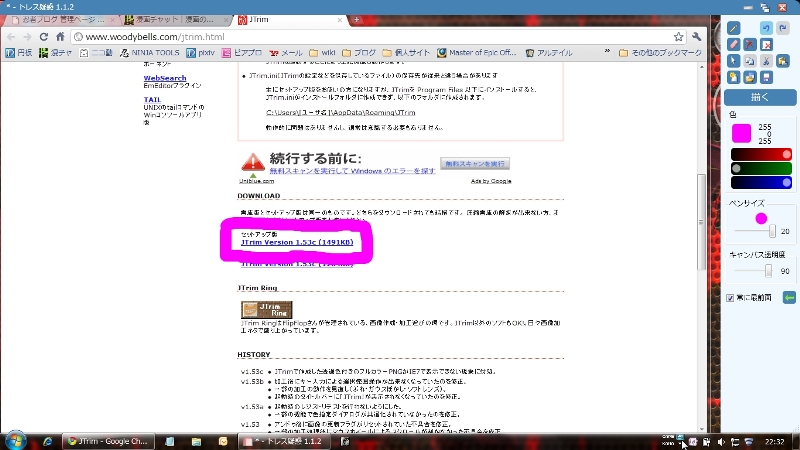Open the メール bookmark

pos(286,53)
